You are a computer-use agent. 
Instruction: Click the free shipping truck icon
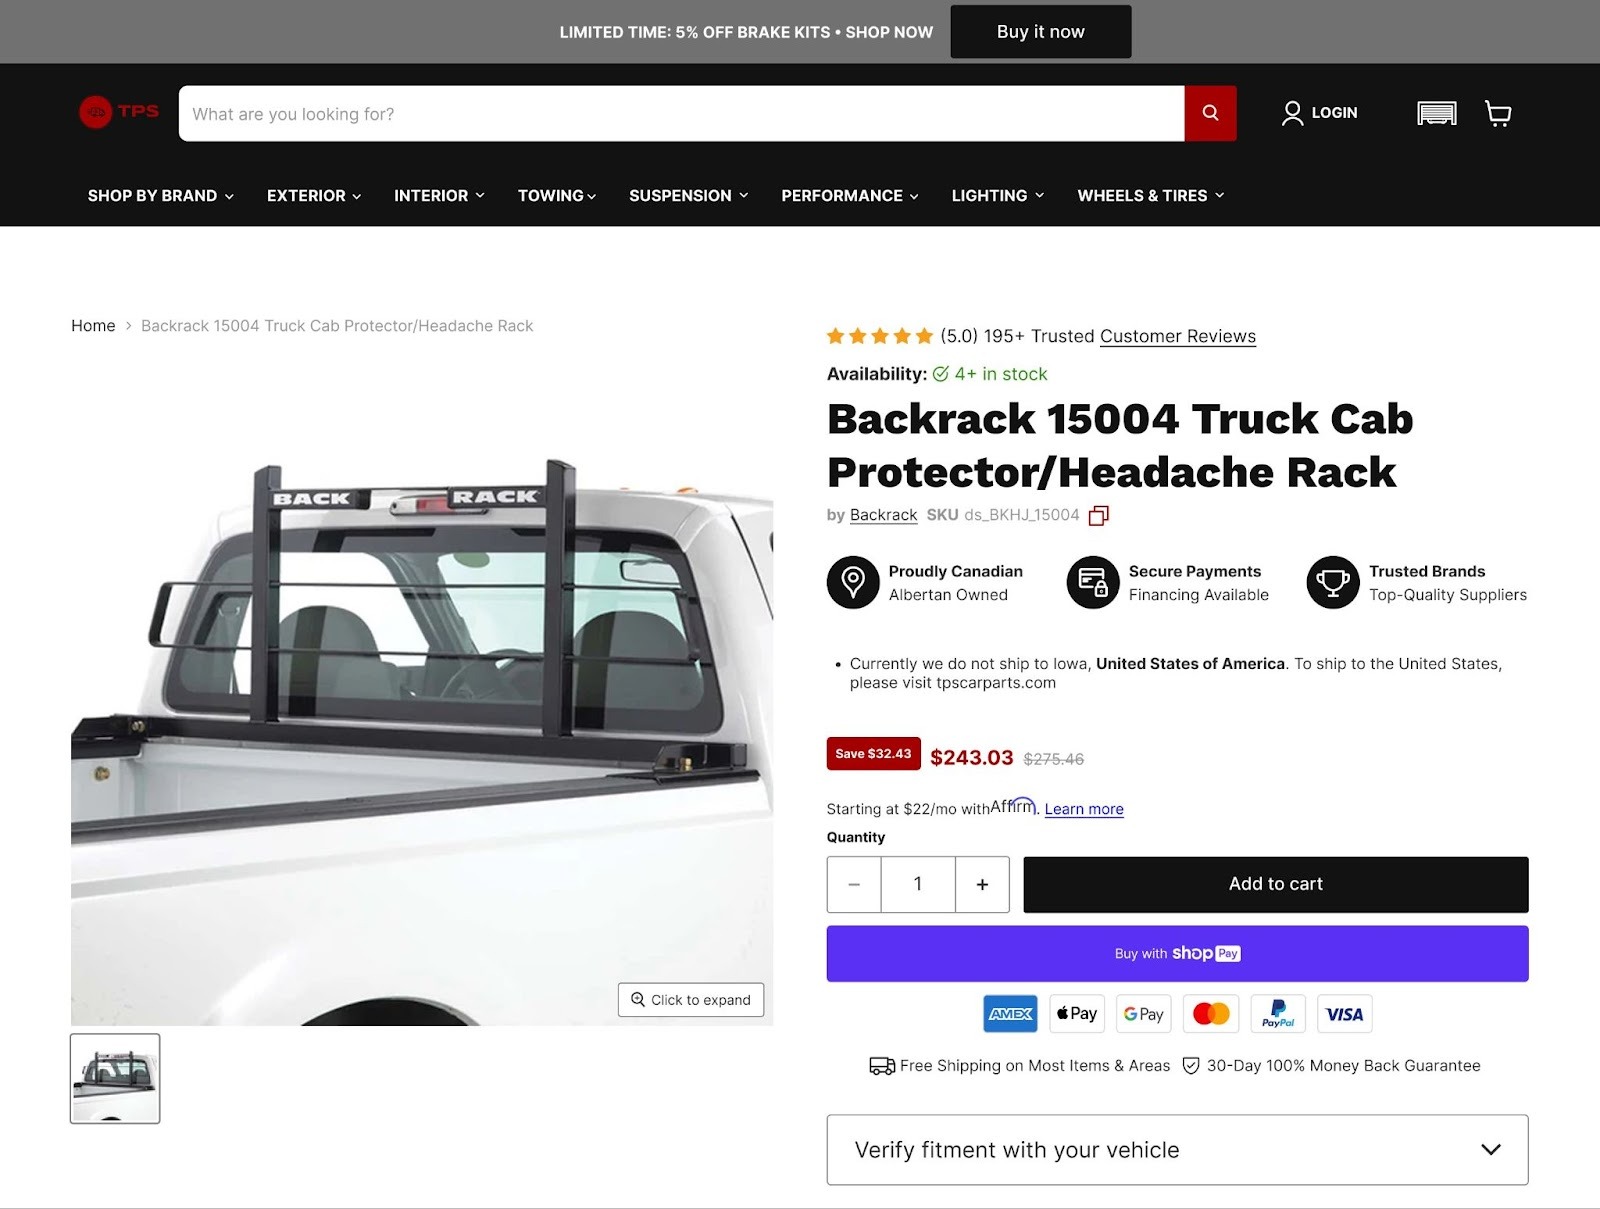[x=882, y=1066]
